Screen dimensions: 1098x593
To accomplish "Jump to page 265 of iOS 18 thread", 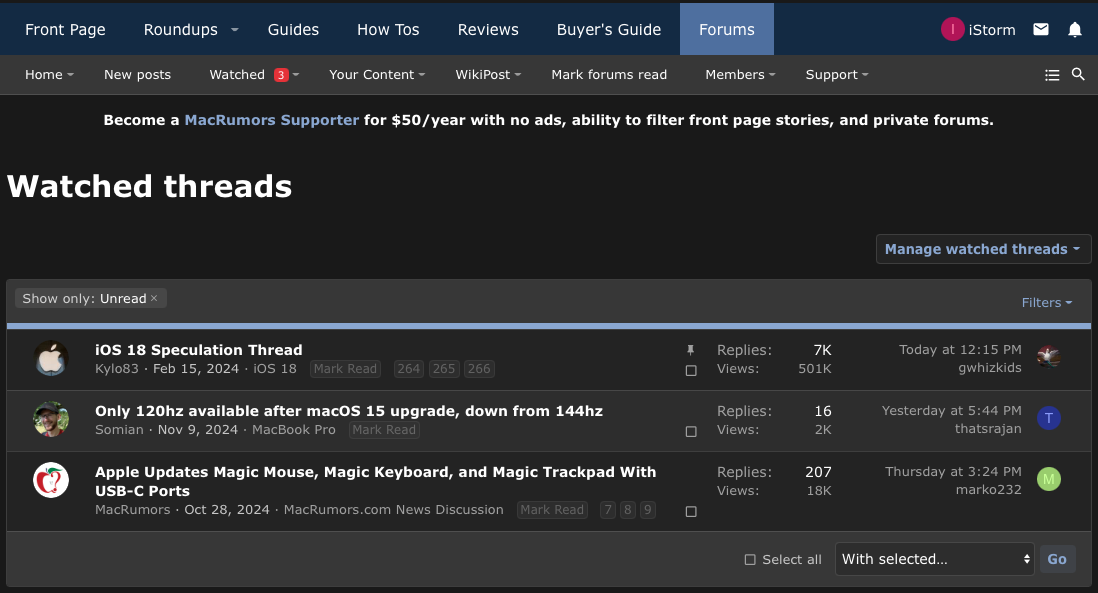I will coord(443,369).
